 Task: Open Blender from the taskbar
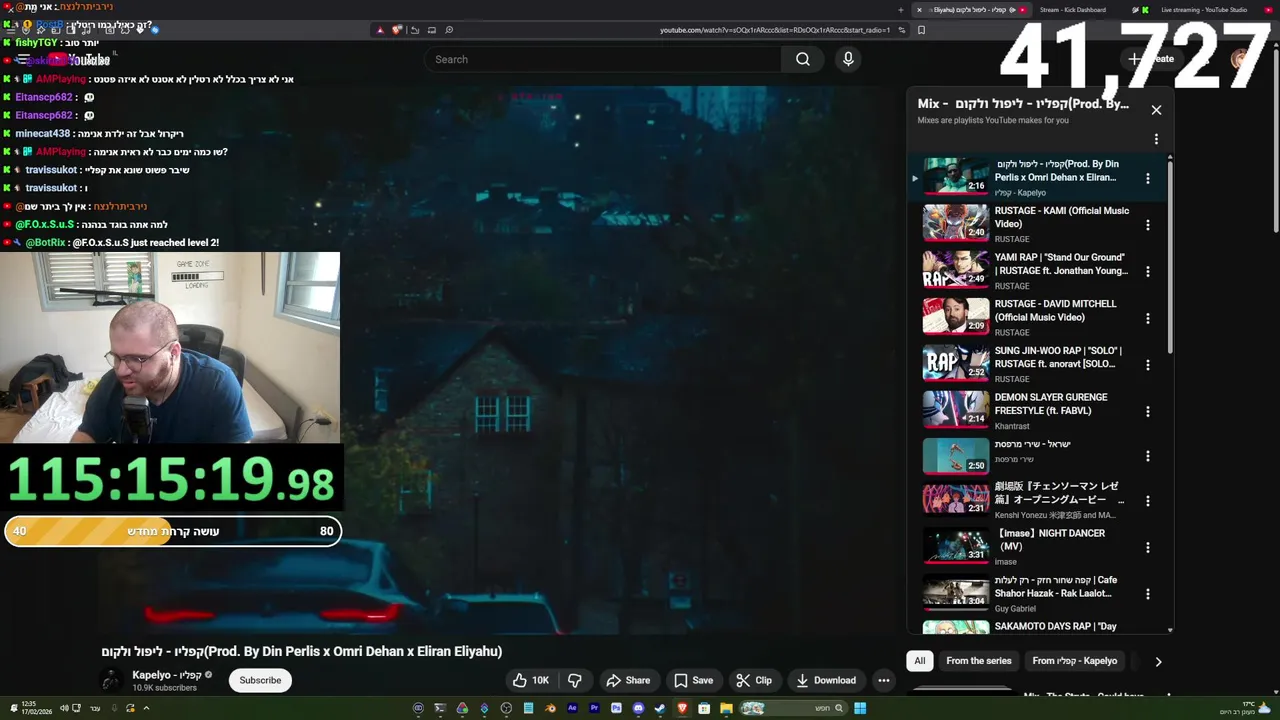[x=550, y=708]
